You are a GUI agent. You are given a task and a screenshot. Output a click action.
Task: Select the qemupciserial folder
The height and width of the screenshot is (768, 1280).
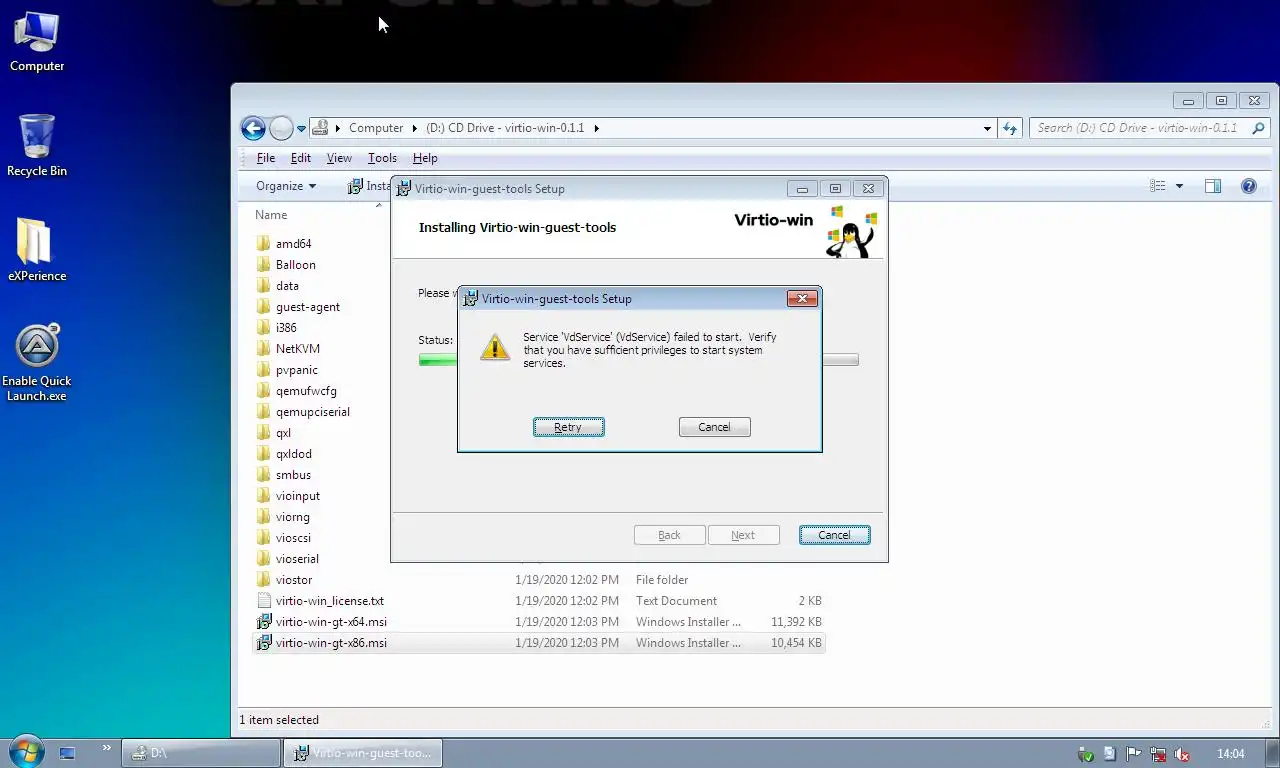click(313, 412)
